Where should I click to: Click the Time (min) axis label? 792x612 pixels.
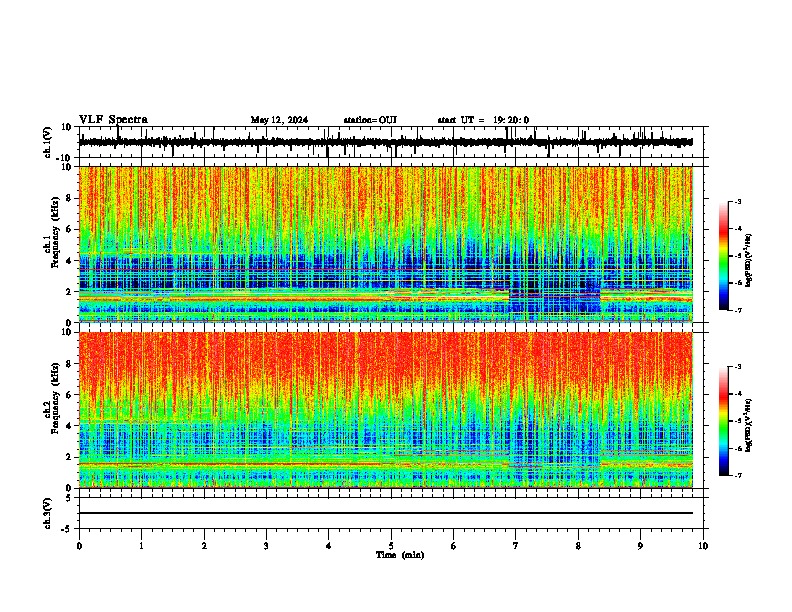(x=400, y=555)
